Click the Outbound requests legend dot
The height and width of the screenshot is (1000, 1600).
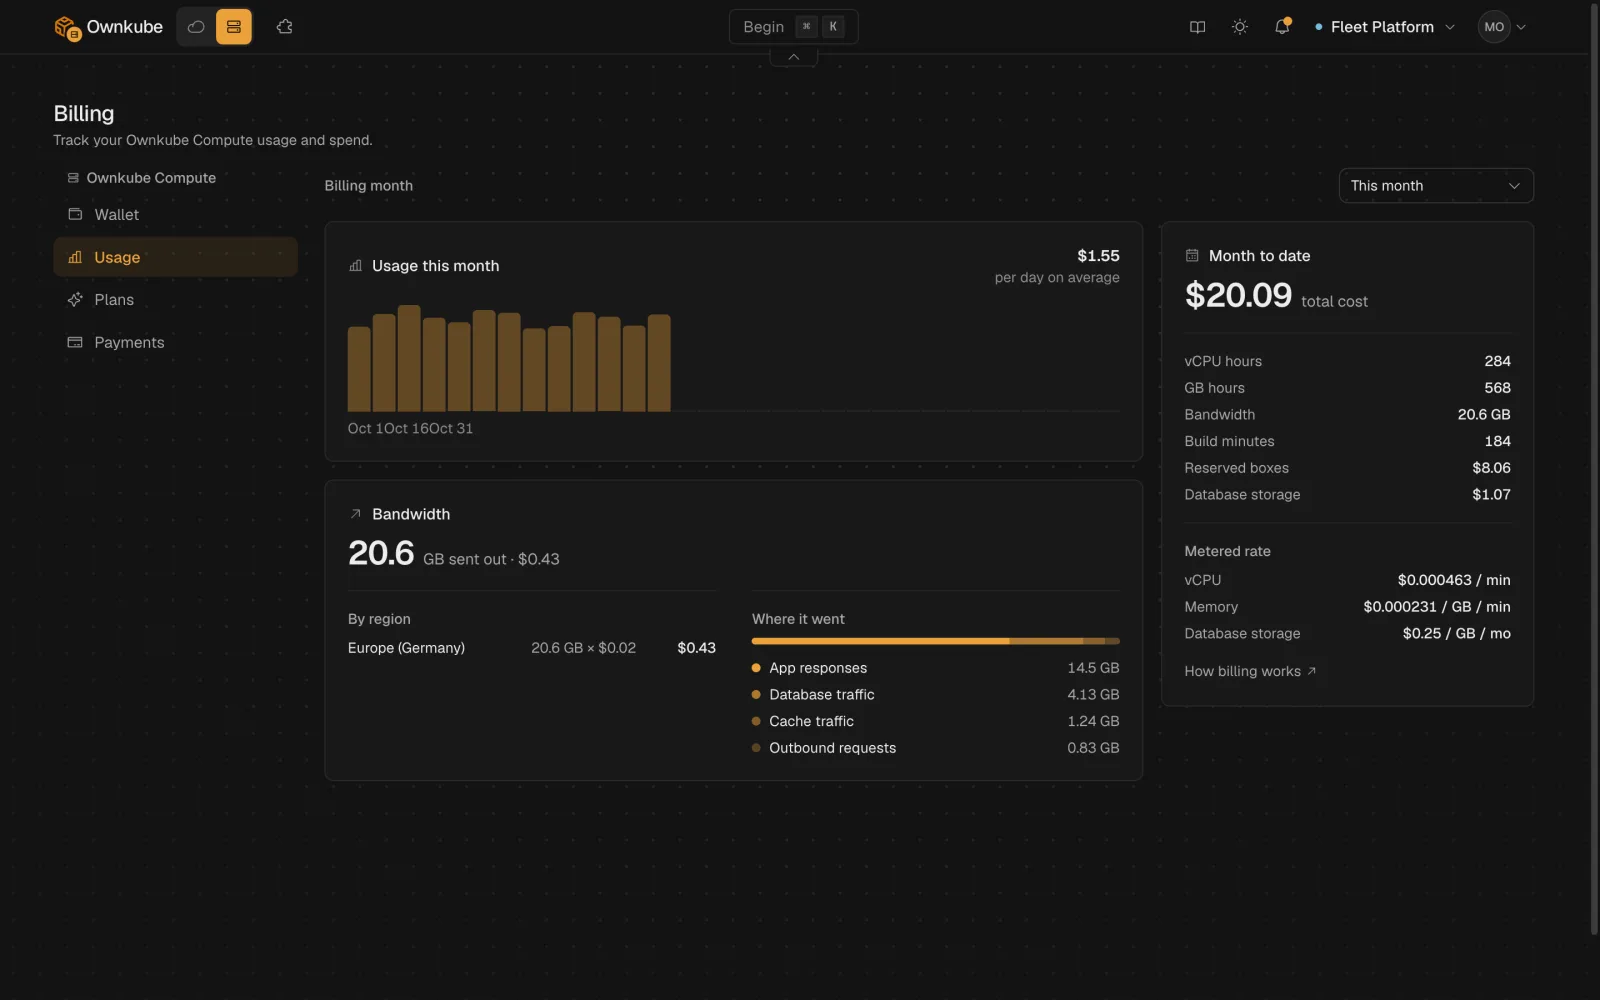(x=756, y=748)
